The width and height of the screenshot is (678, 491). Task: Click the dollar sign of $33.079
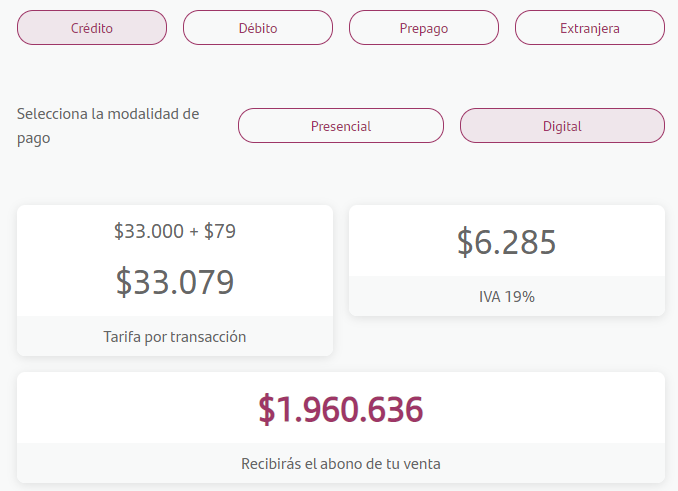pyautogui.click(x=123, y=282)
